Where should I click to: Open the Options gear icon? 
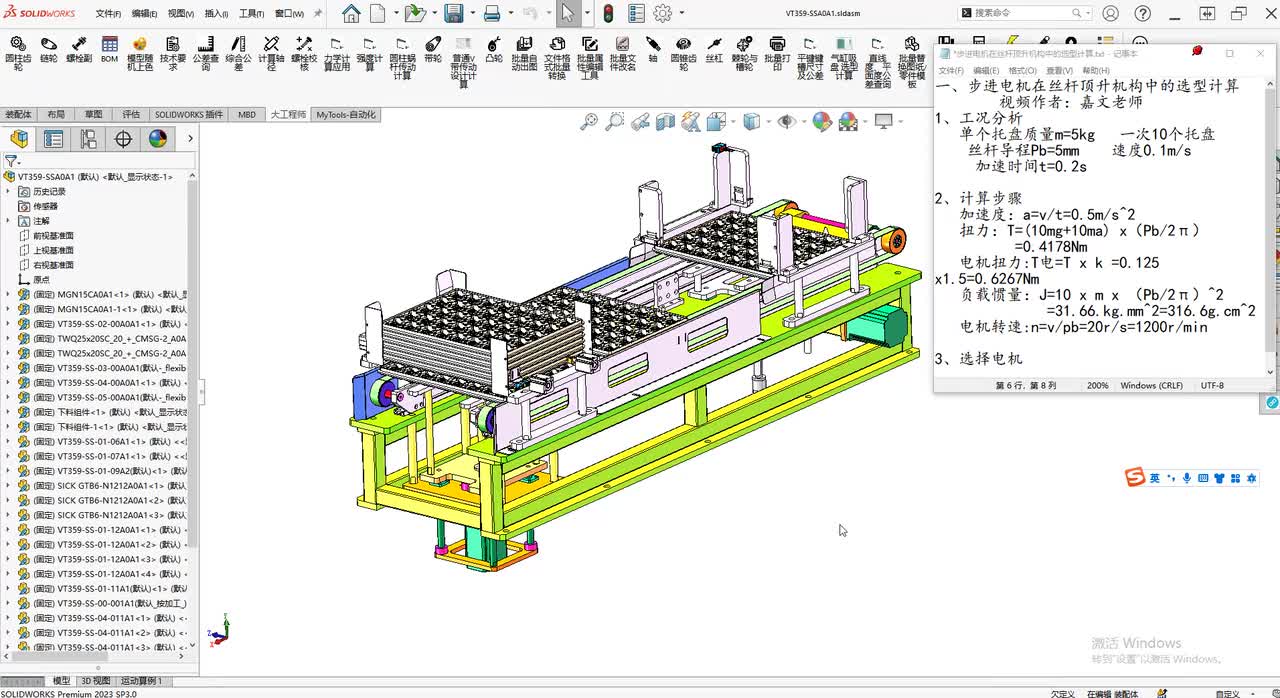(662, 14)
